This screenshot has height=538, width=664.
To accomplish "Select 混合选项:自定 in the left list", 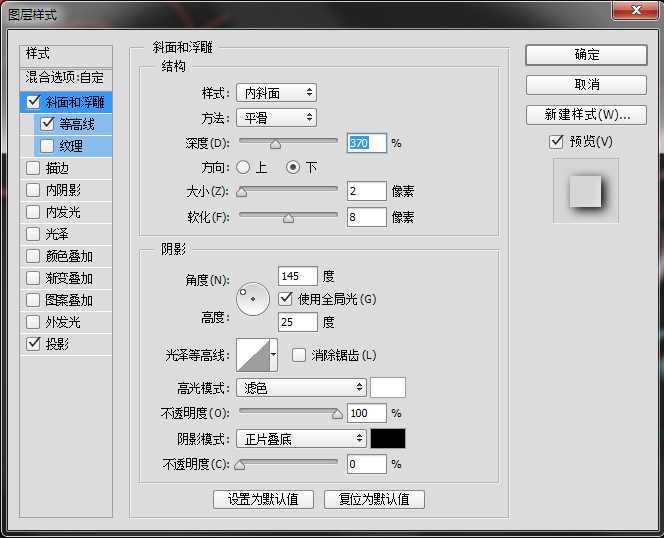I will point(66,77).
